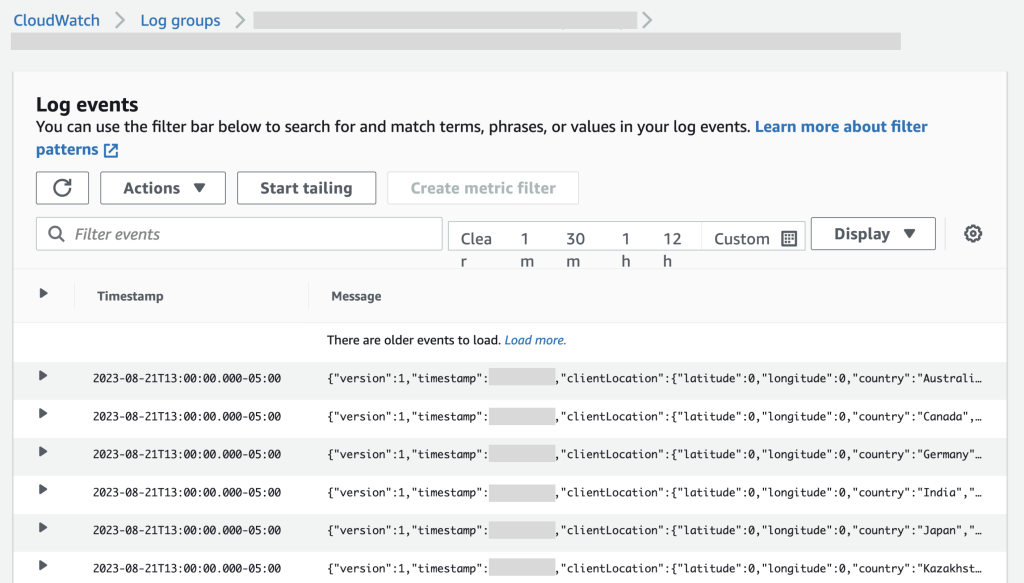Open CloudWatch settings via the gear icon
Screen dimensions: 1024x583
coord(972,233)
